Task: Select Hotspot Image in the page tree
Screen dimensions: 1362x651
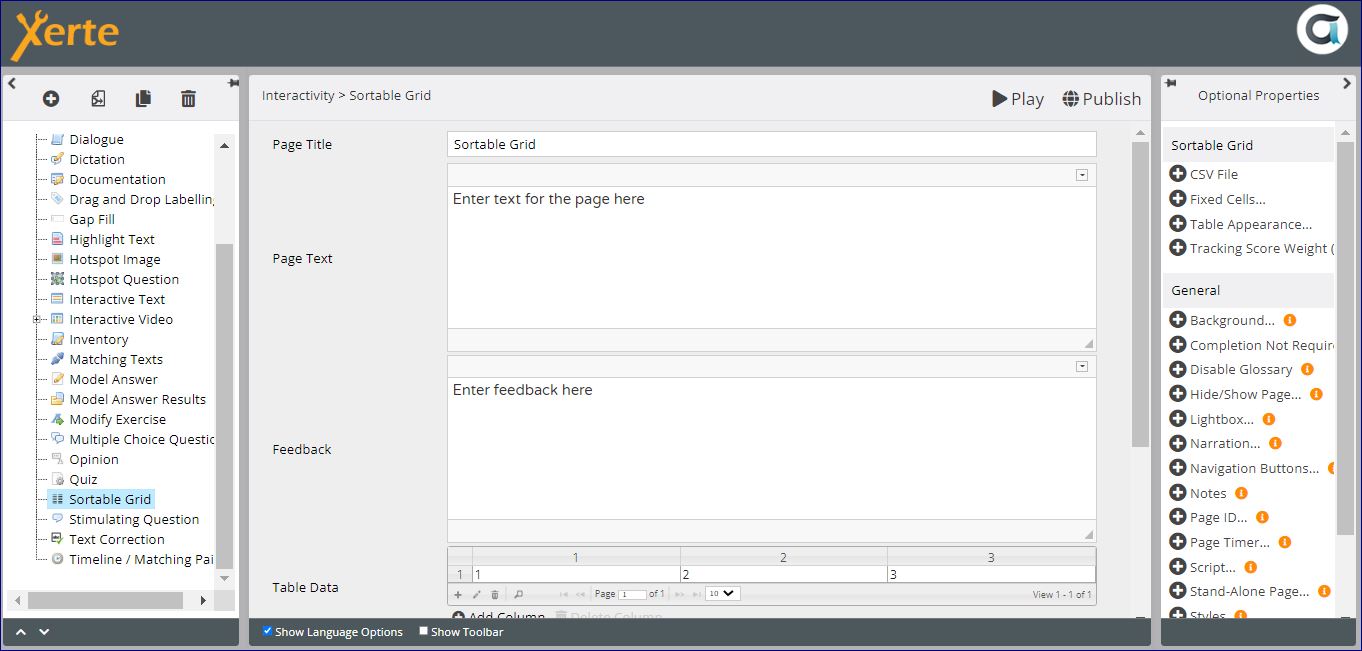Action: [114, 259]
